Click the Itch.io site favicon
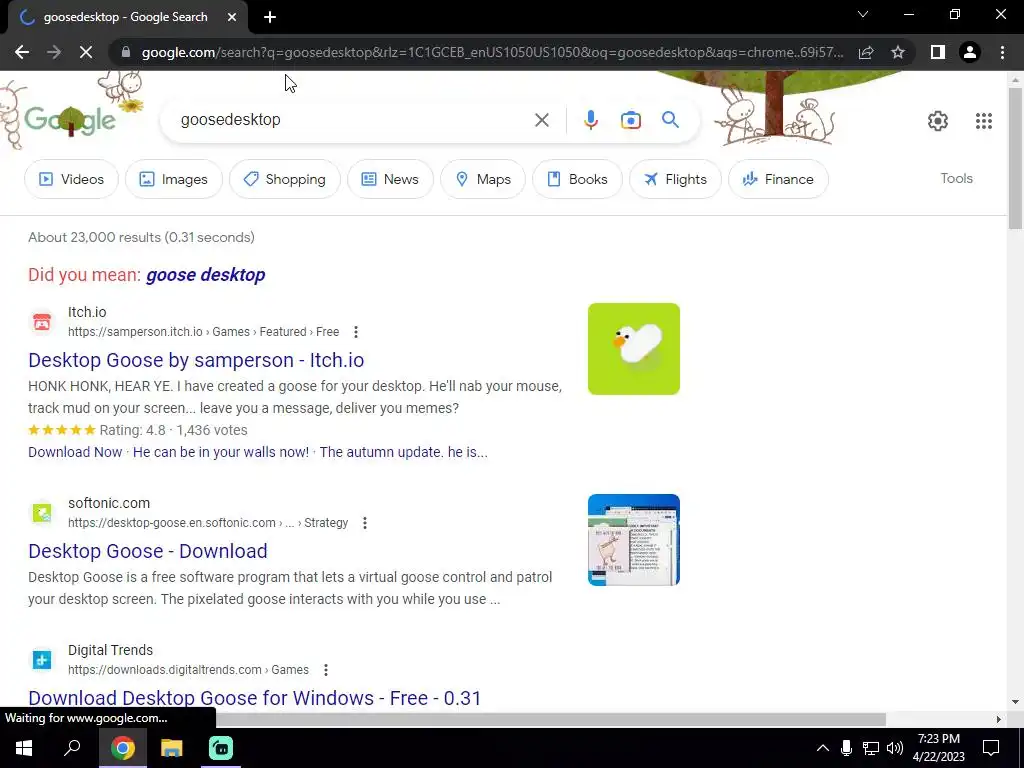The image size is (1024, 768). point(42,322)
